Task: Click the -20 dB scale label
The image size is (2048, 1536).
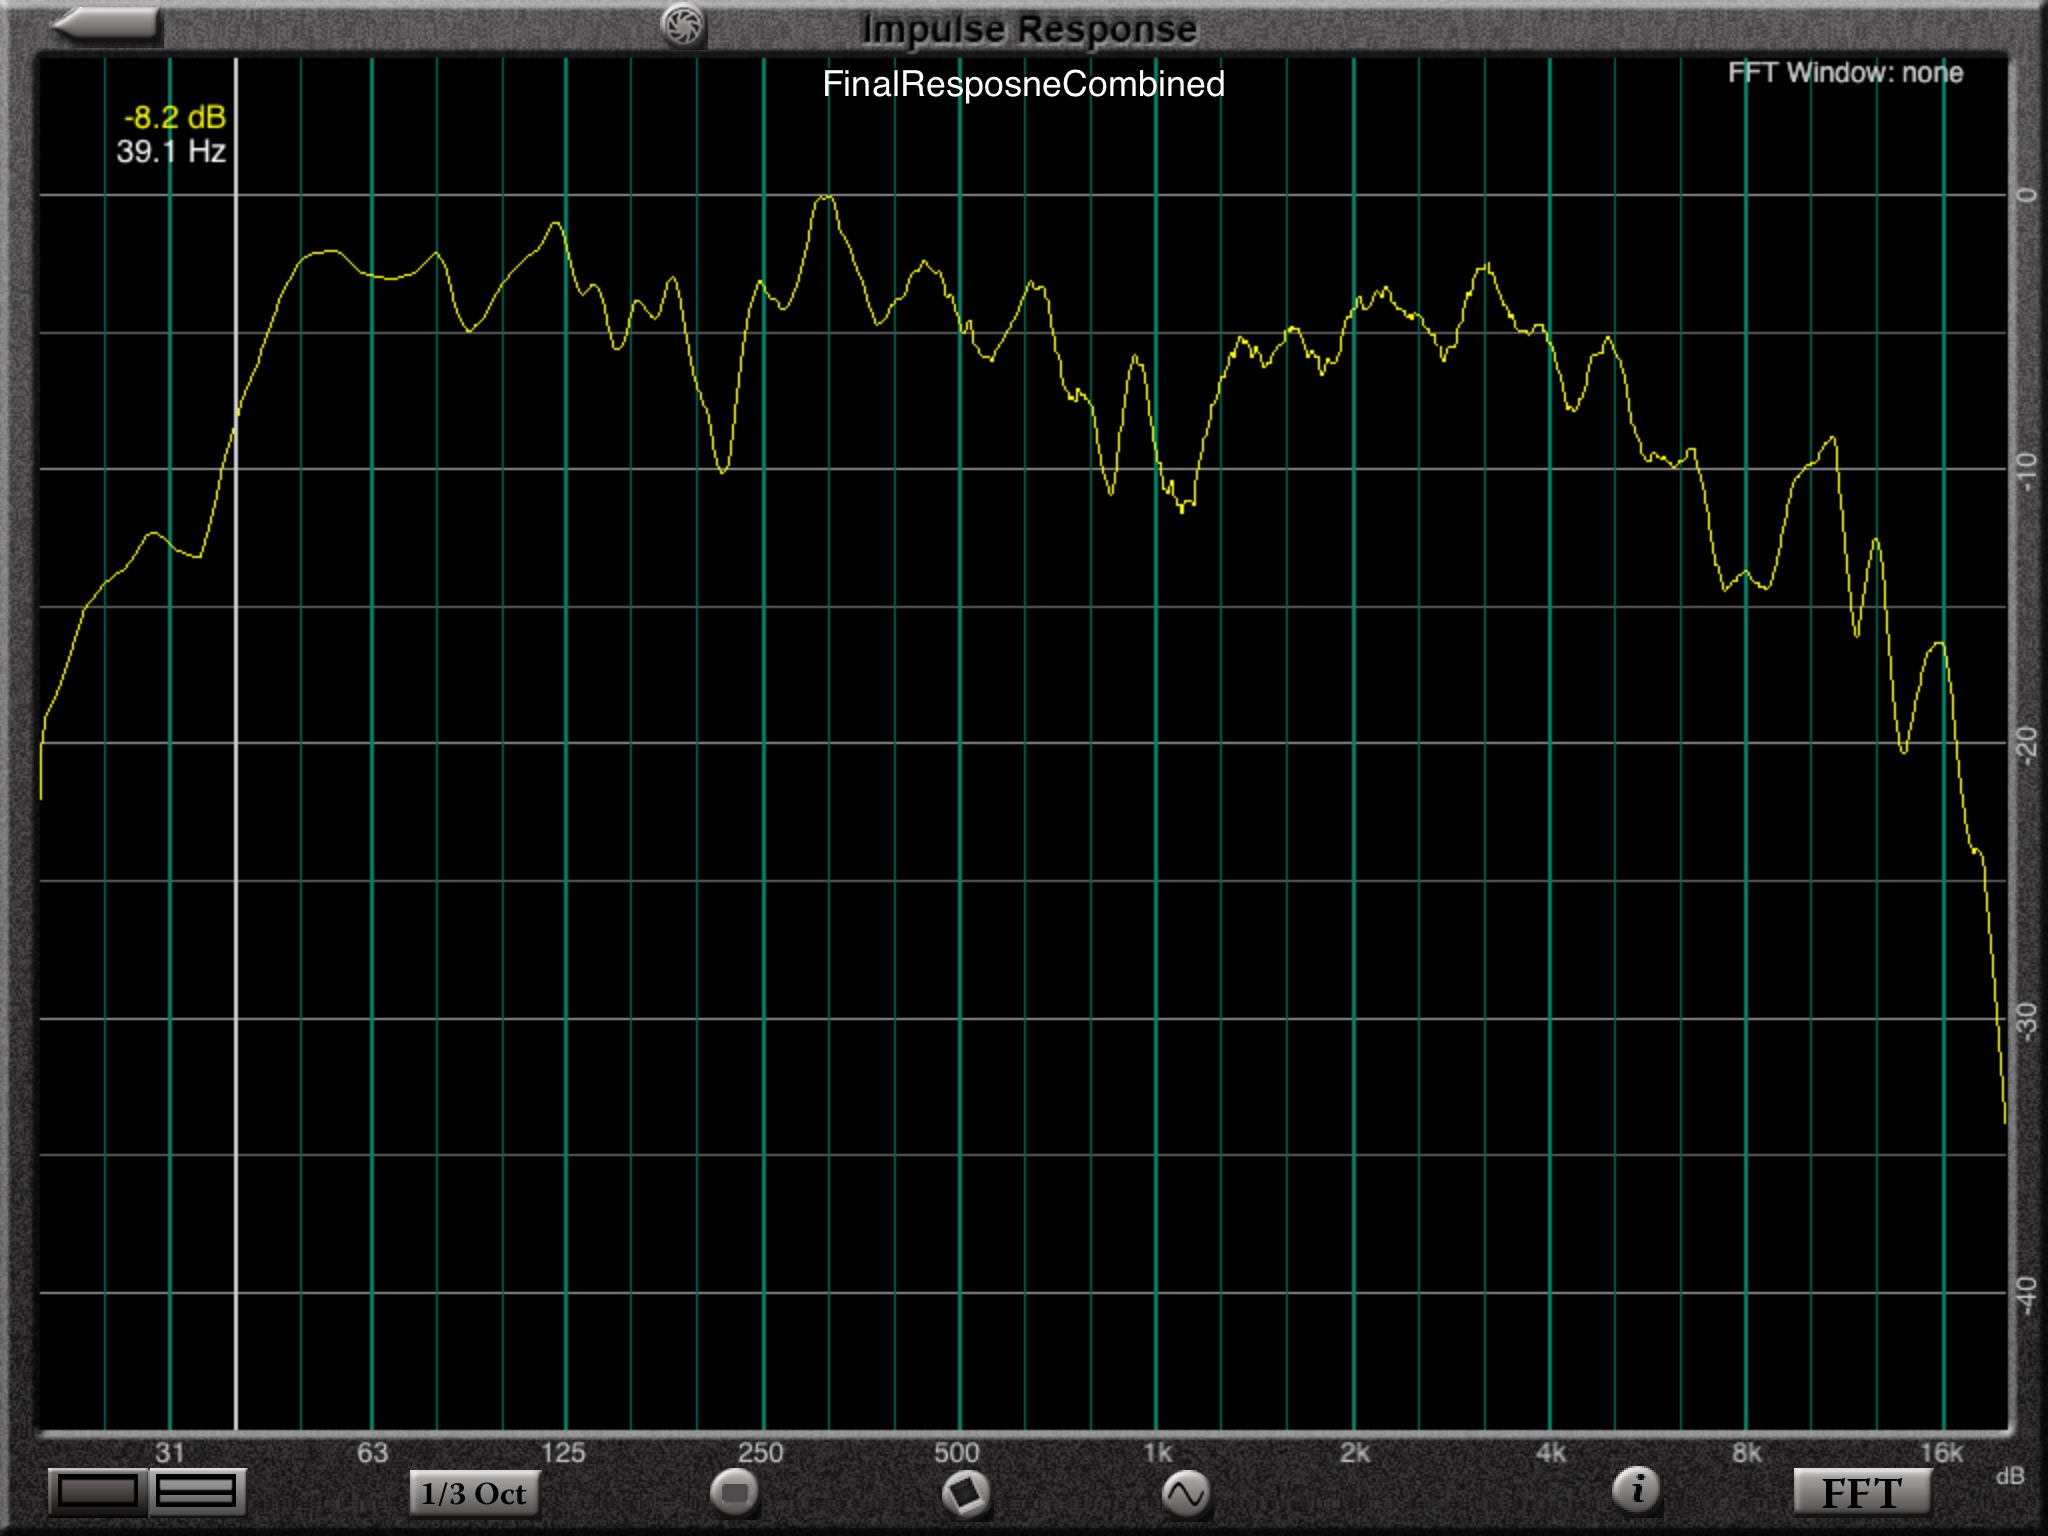Action: 2026,745
